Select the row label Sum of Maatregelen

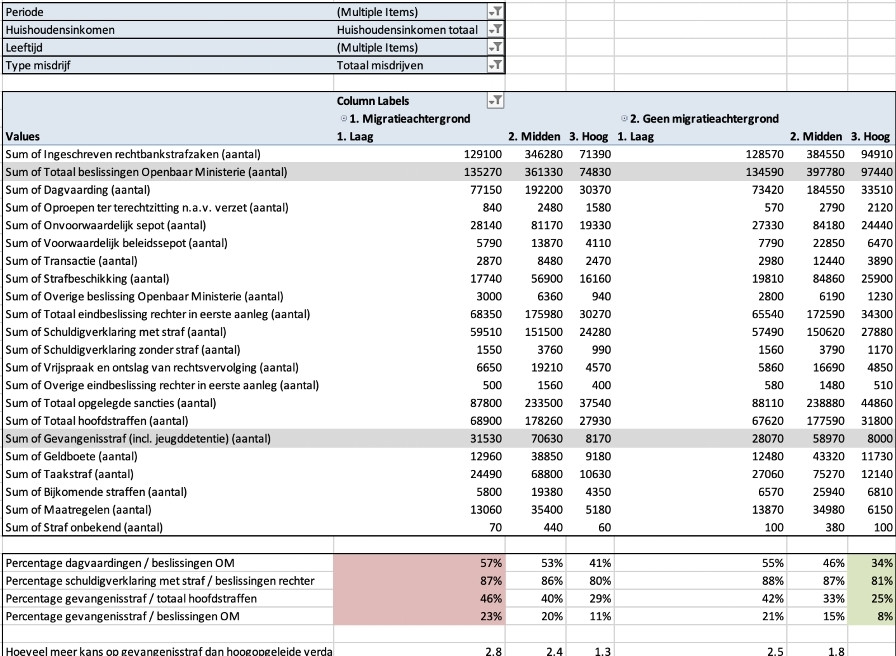tap(168, 509)
